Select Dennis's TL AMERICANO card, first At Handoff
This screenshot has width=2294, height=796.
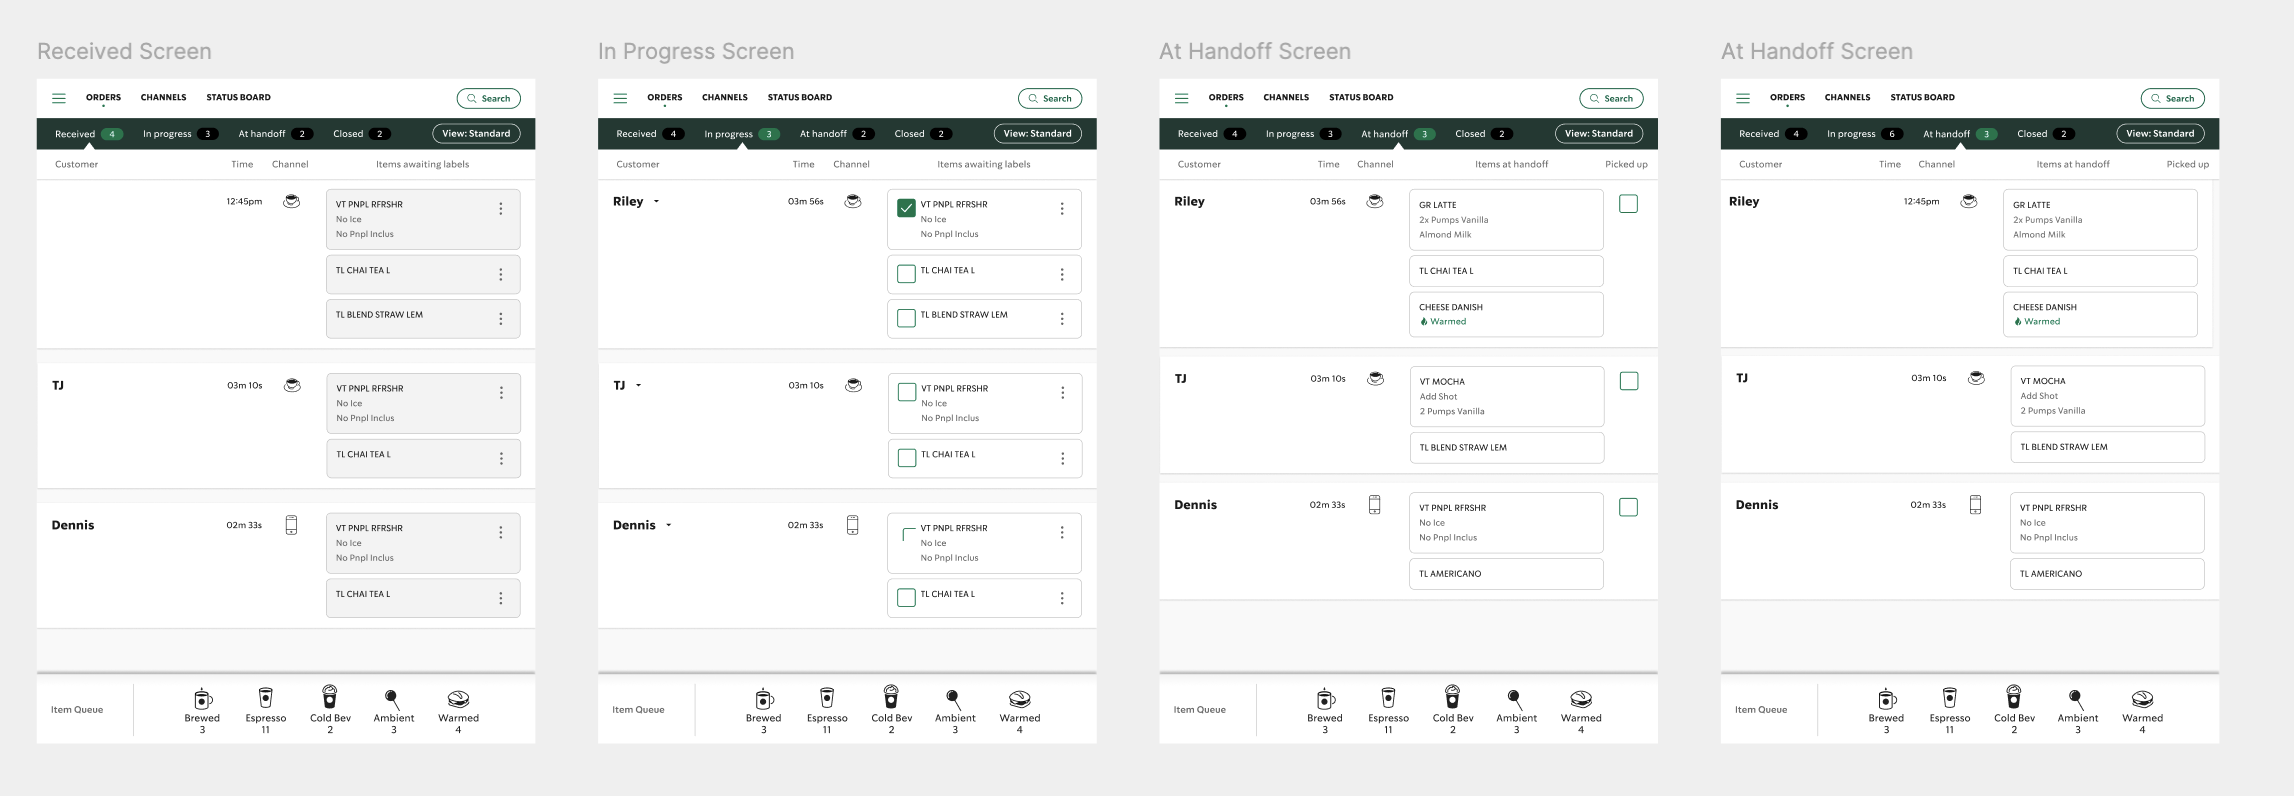(x=1506, y=574)
